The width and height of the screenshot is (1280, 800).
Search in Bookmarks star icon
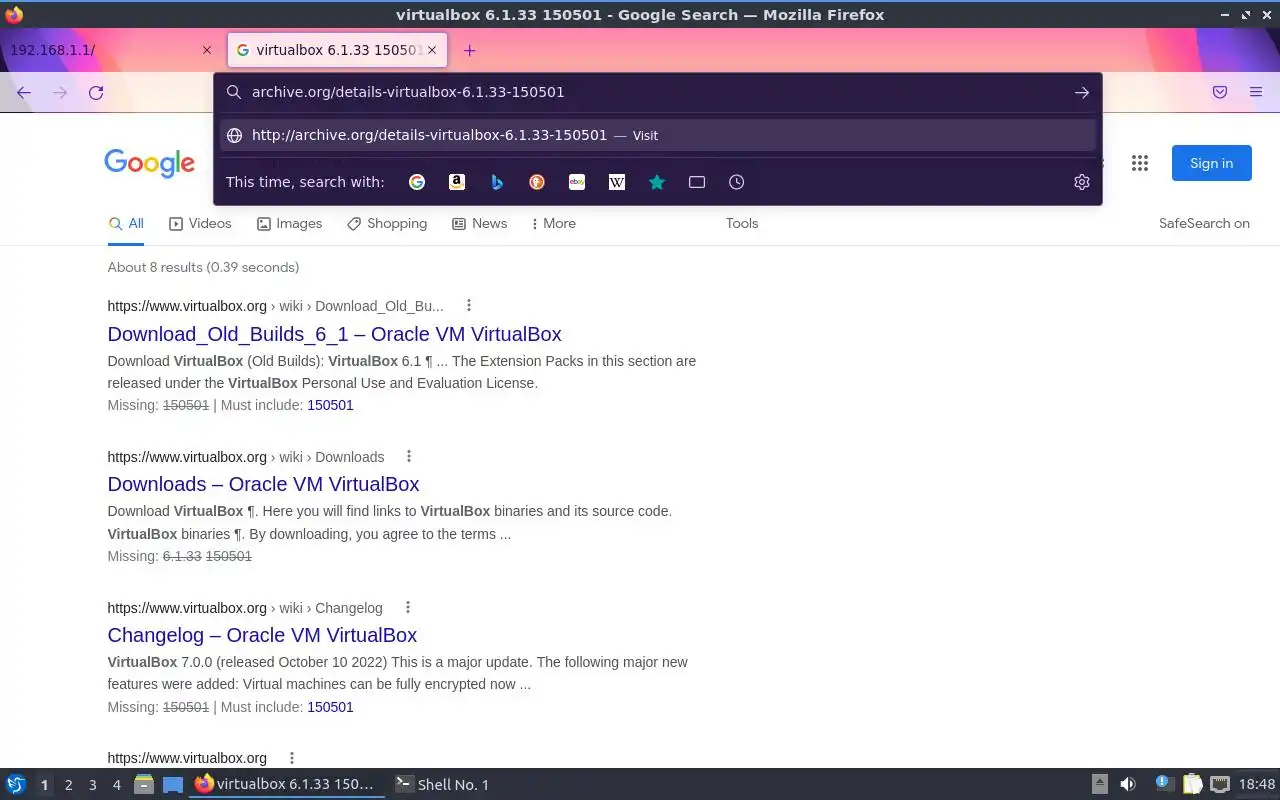(657, 182)
